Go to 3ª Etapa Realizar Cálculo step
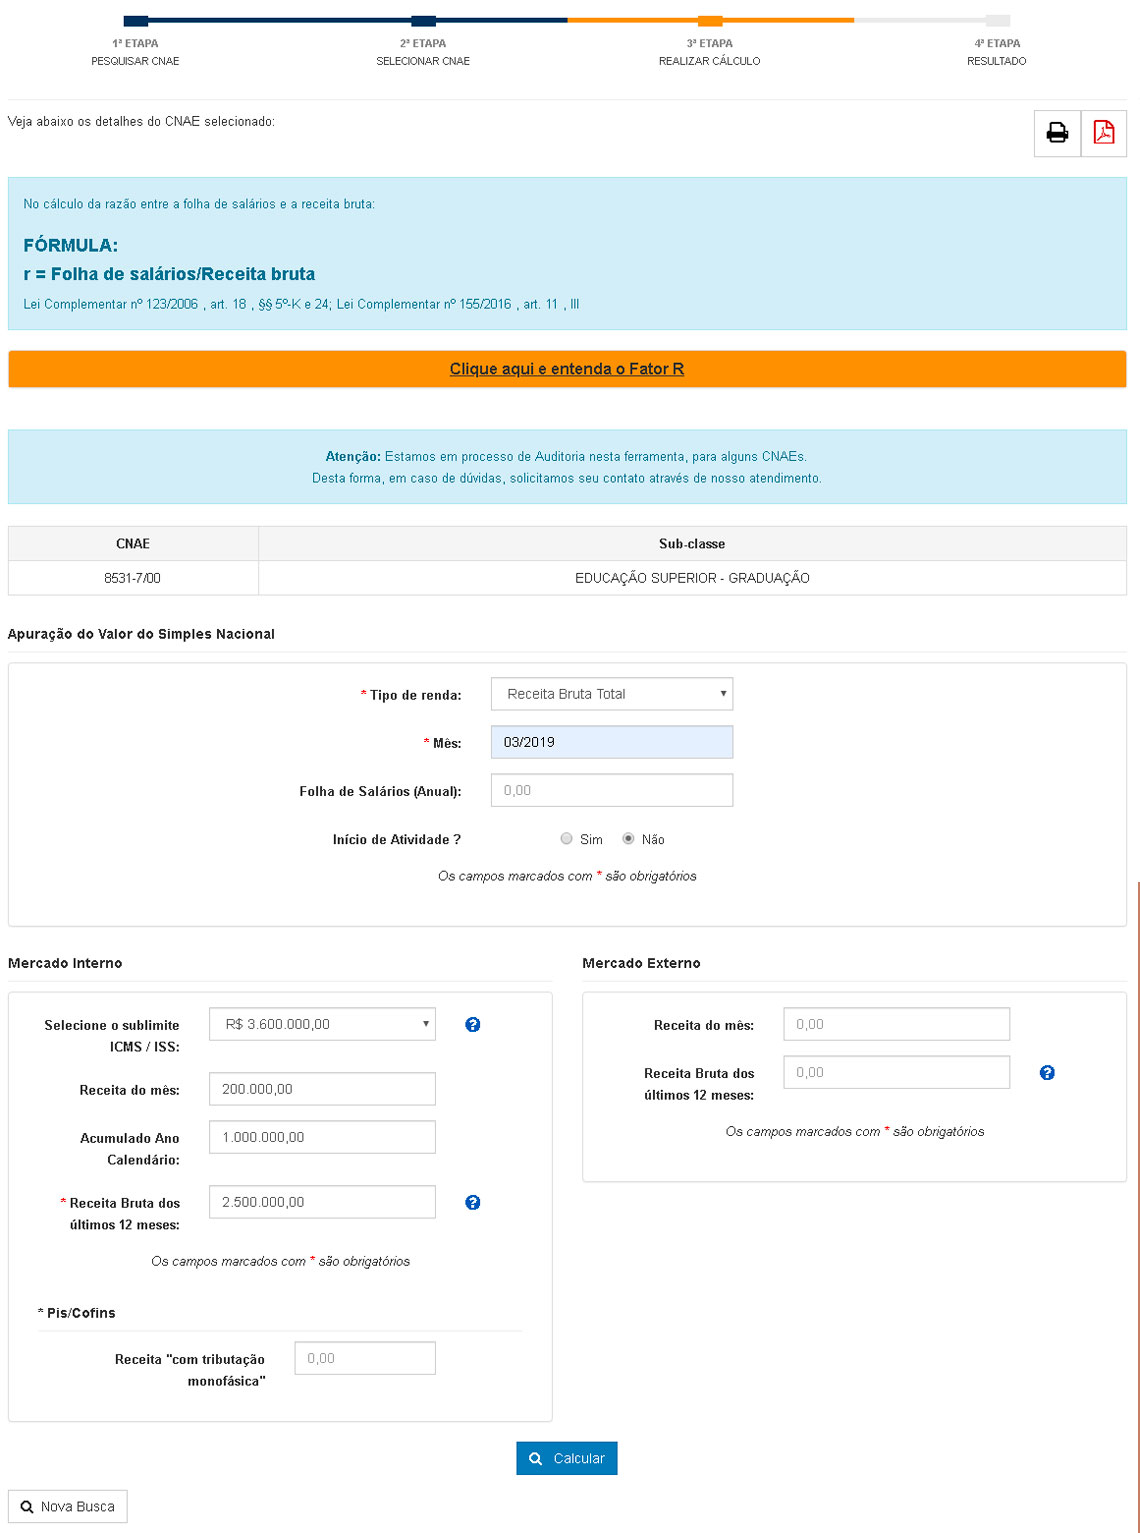The image size is (1140, 1533). 710,42
